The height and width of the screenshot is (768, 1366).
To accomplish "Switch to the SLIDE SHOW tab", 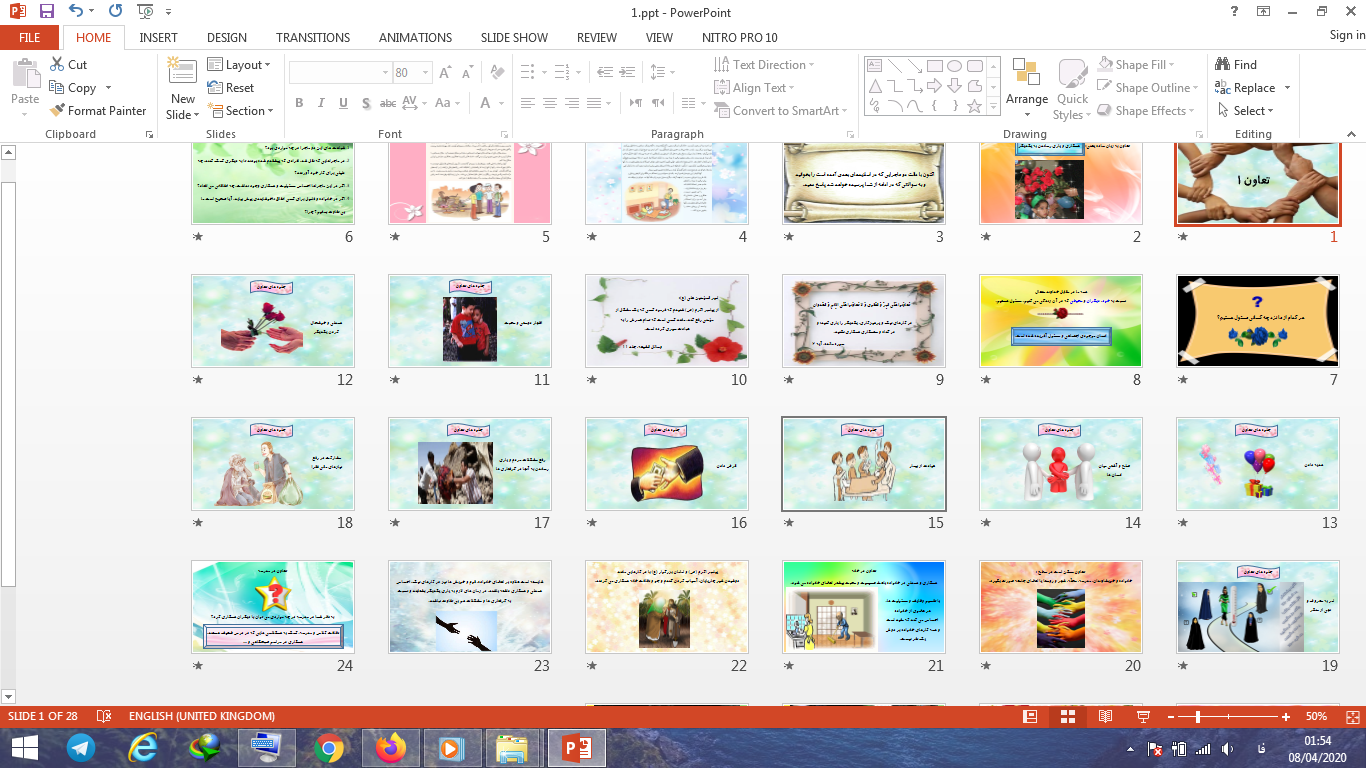I will [x=514, y=37].
